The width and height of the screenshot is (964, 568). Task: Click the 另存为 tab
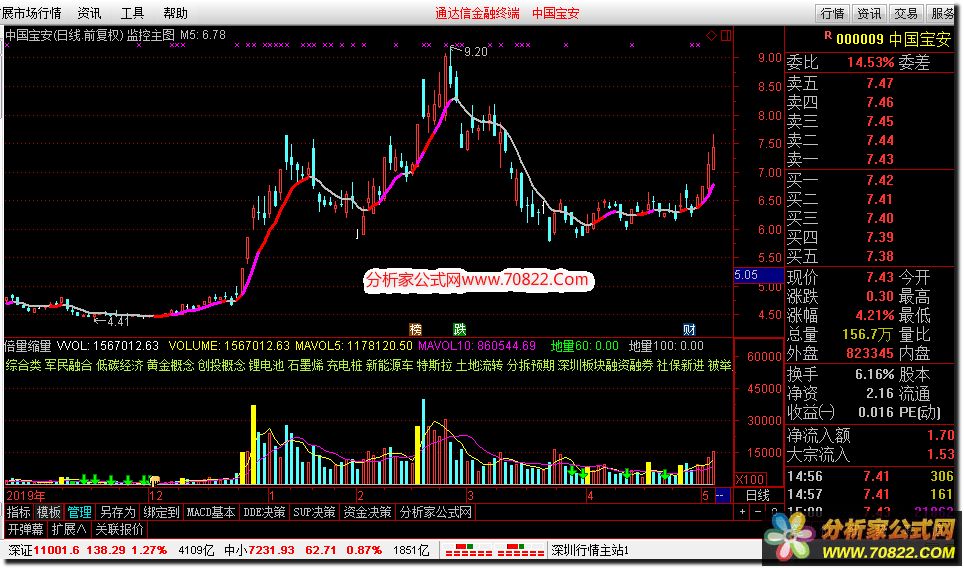click(x=117, y=512)
